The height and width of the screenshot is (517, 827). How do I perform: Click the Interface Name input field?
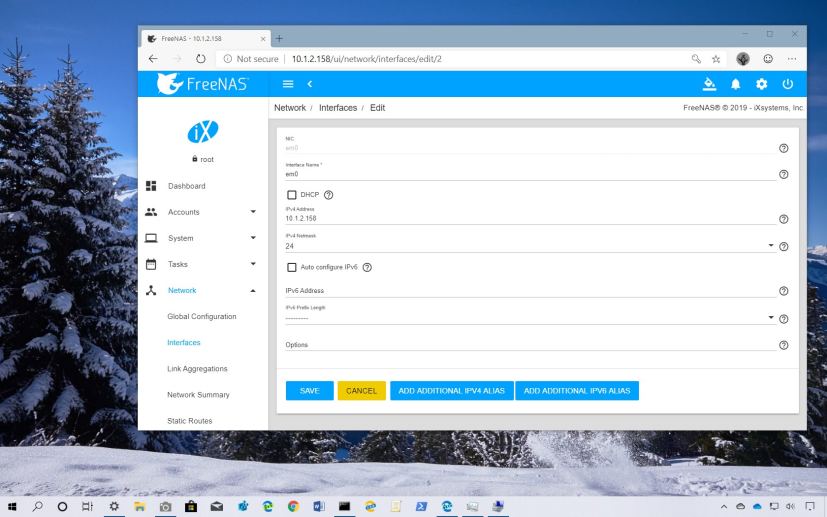[531, 174]
